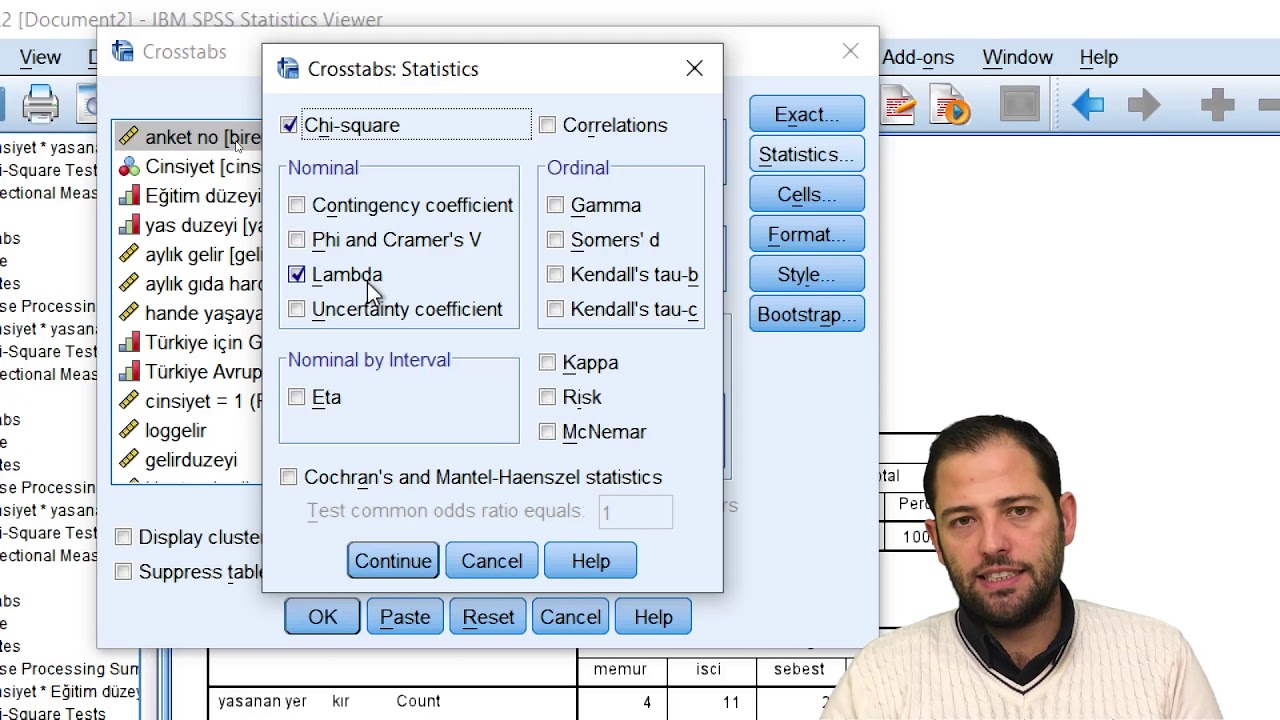1280x720 pixels.
Task: Select 'Eğitim düzeyi' variable in list
Action: click(x=188, y=196)
